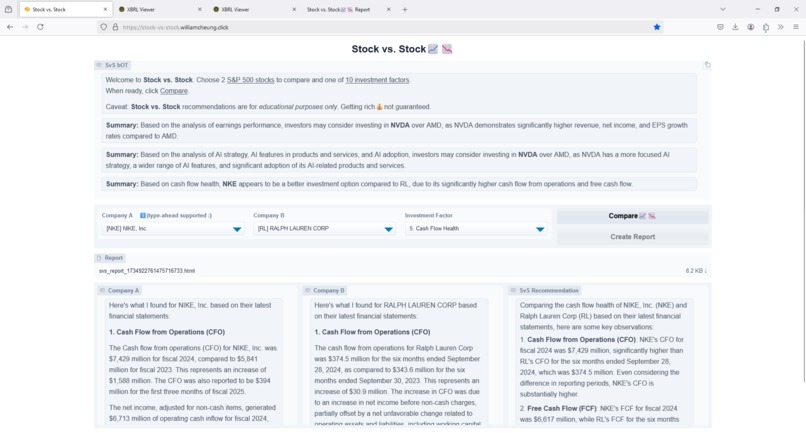Show more toolbar tools overflow chevron
This screenshot has height=433, width=806.
coord(781,27)
